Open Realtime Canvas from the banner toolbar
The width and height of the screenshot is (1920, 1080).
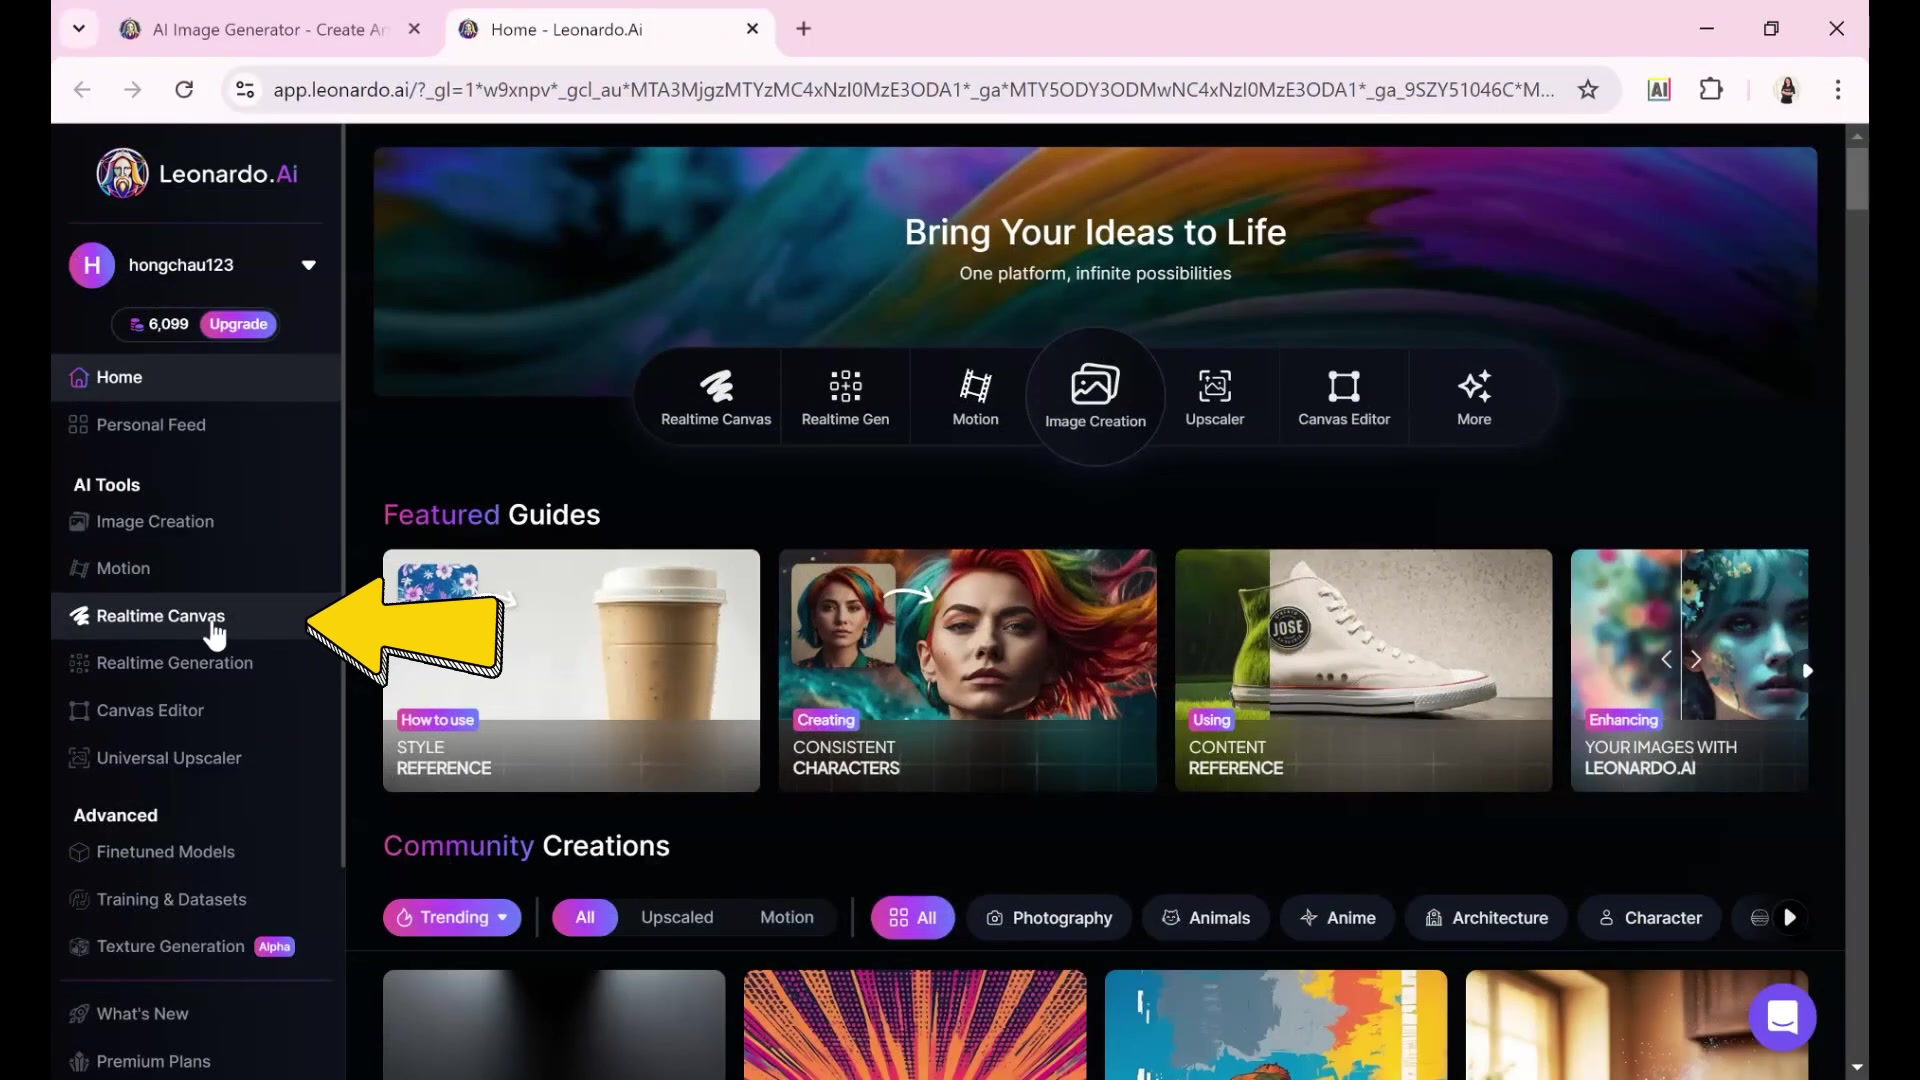coord(716,397)
